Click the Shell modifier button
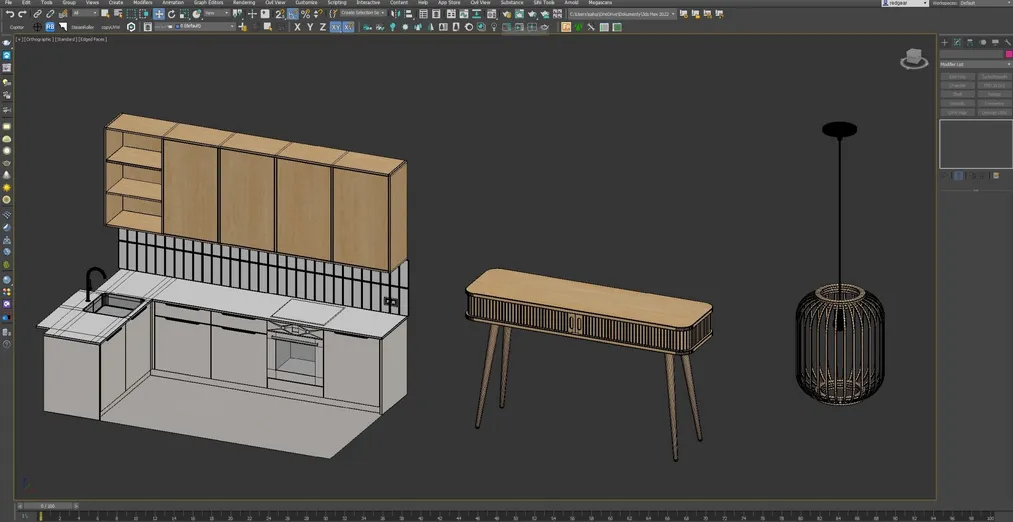 pos(957,94)
